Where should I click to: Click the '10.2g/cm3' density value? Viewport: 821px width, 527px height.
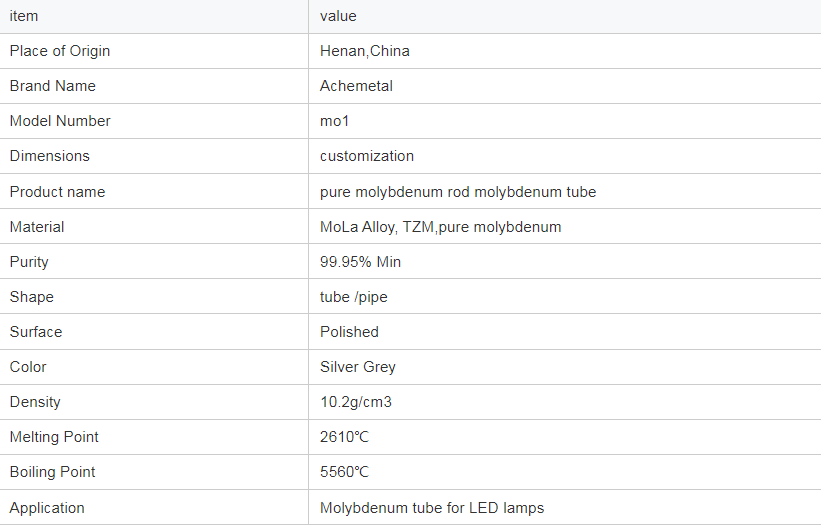[x=357, y=402]
